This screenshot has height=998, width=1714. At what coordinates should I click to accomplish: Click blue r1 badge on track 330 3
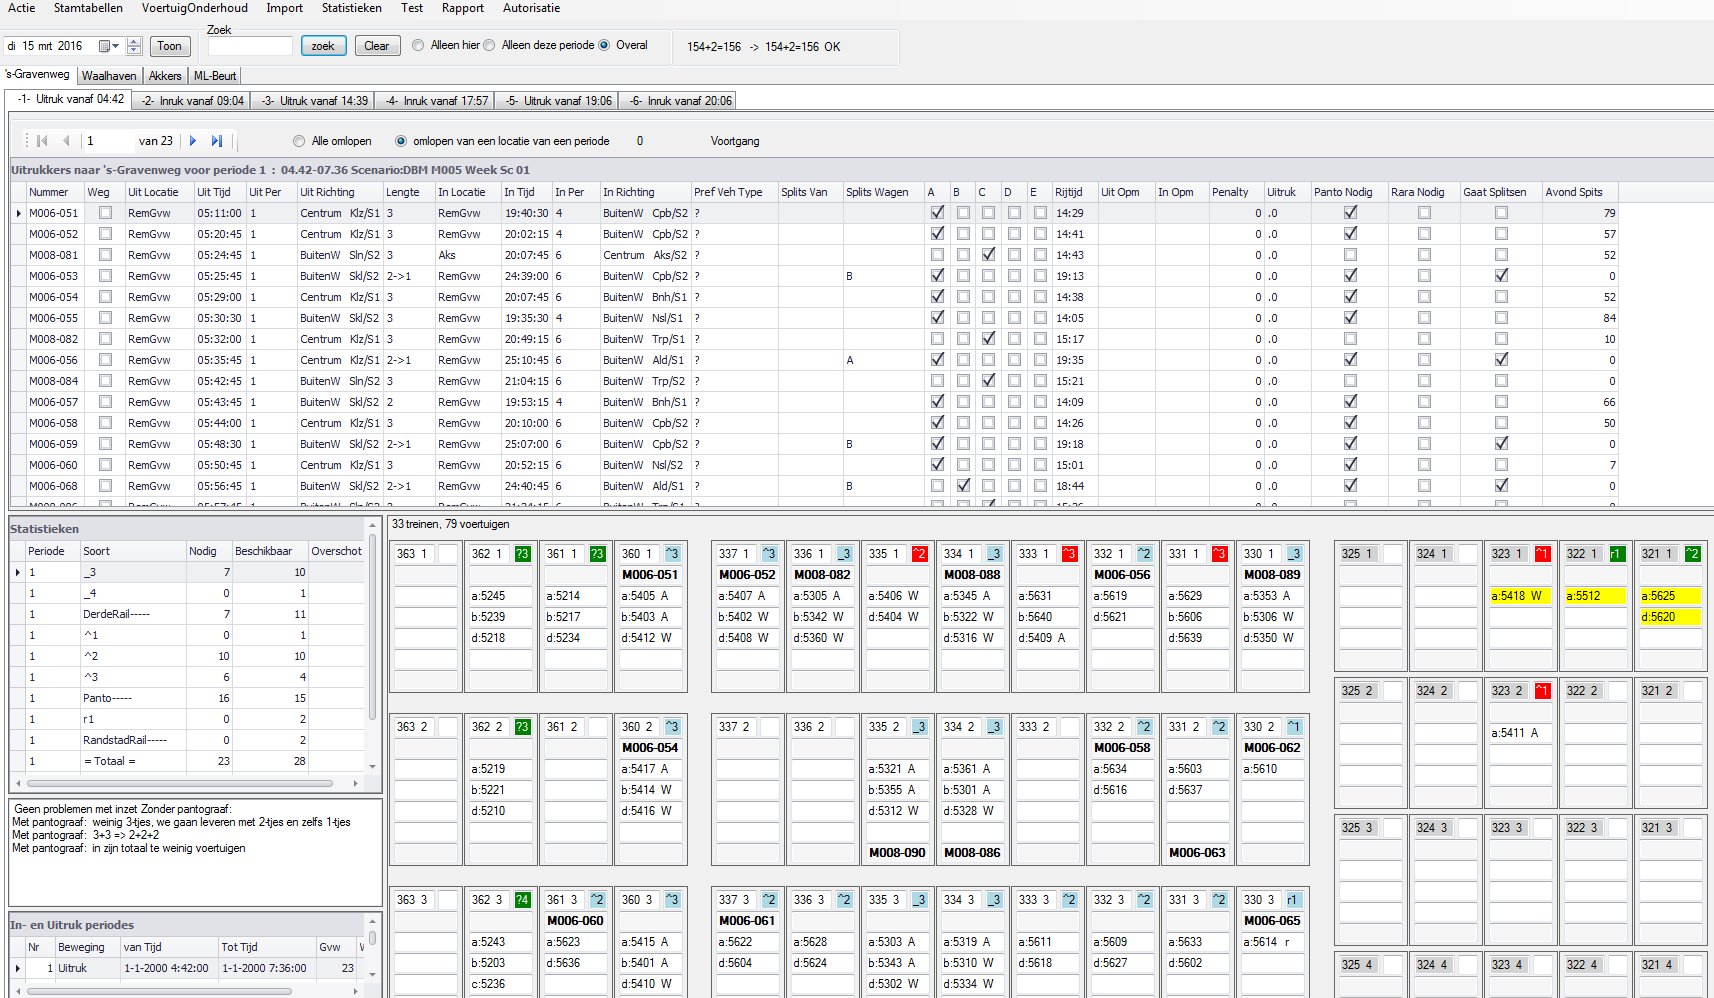[1294, 900]
